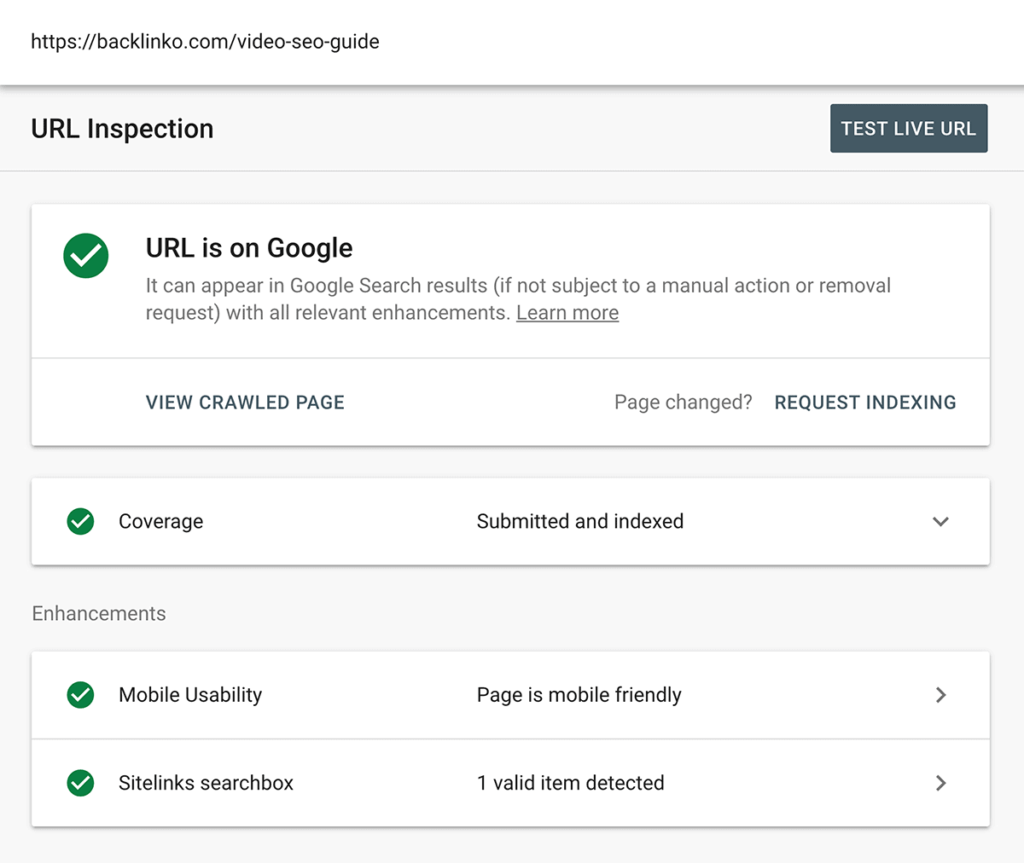Click REQUEST INDEXING
Image resolution: width=1024 pixels, height=863 pixels.
pyautogui.click(x=865, y=402)
